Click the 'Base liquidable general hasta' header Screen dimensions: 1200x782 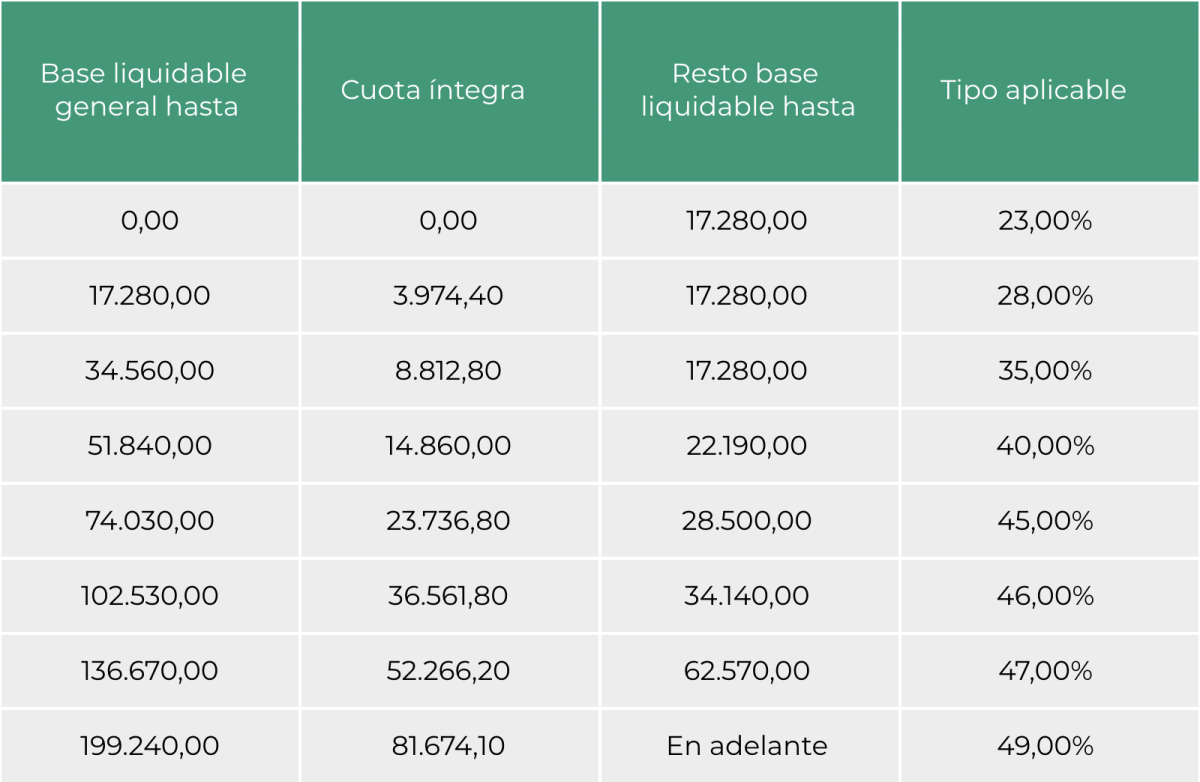(x=150, y=91)
